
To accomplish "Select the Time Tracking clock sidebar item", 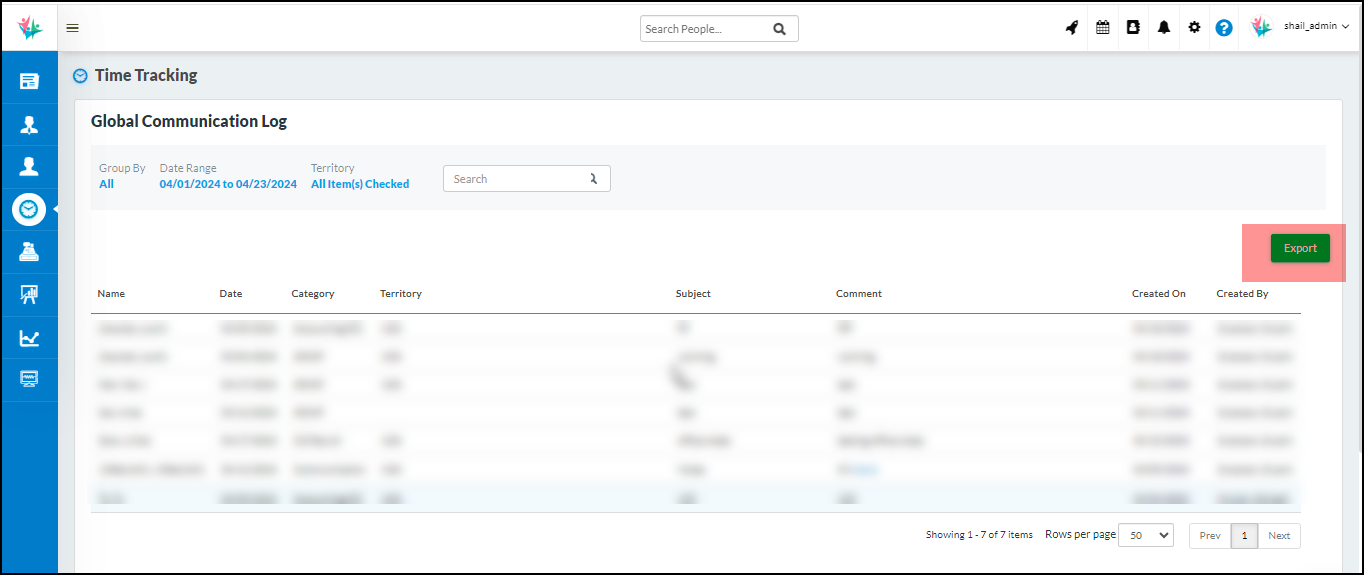I will [x=29, y=209].
